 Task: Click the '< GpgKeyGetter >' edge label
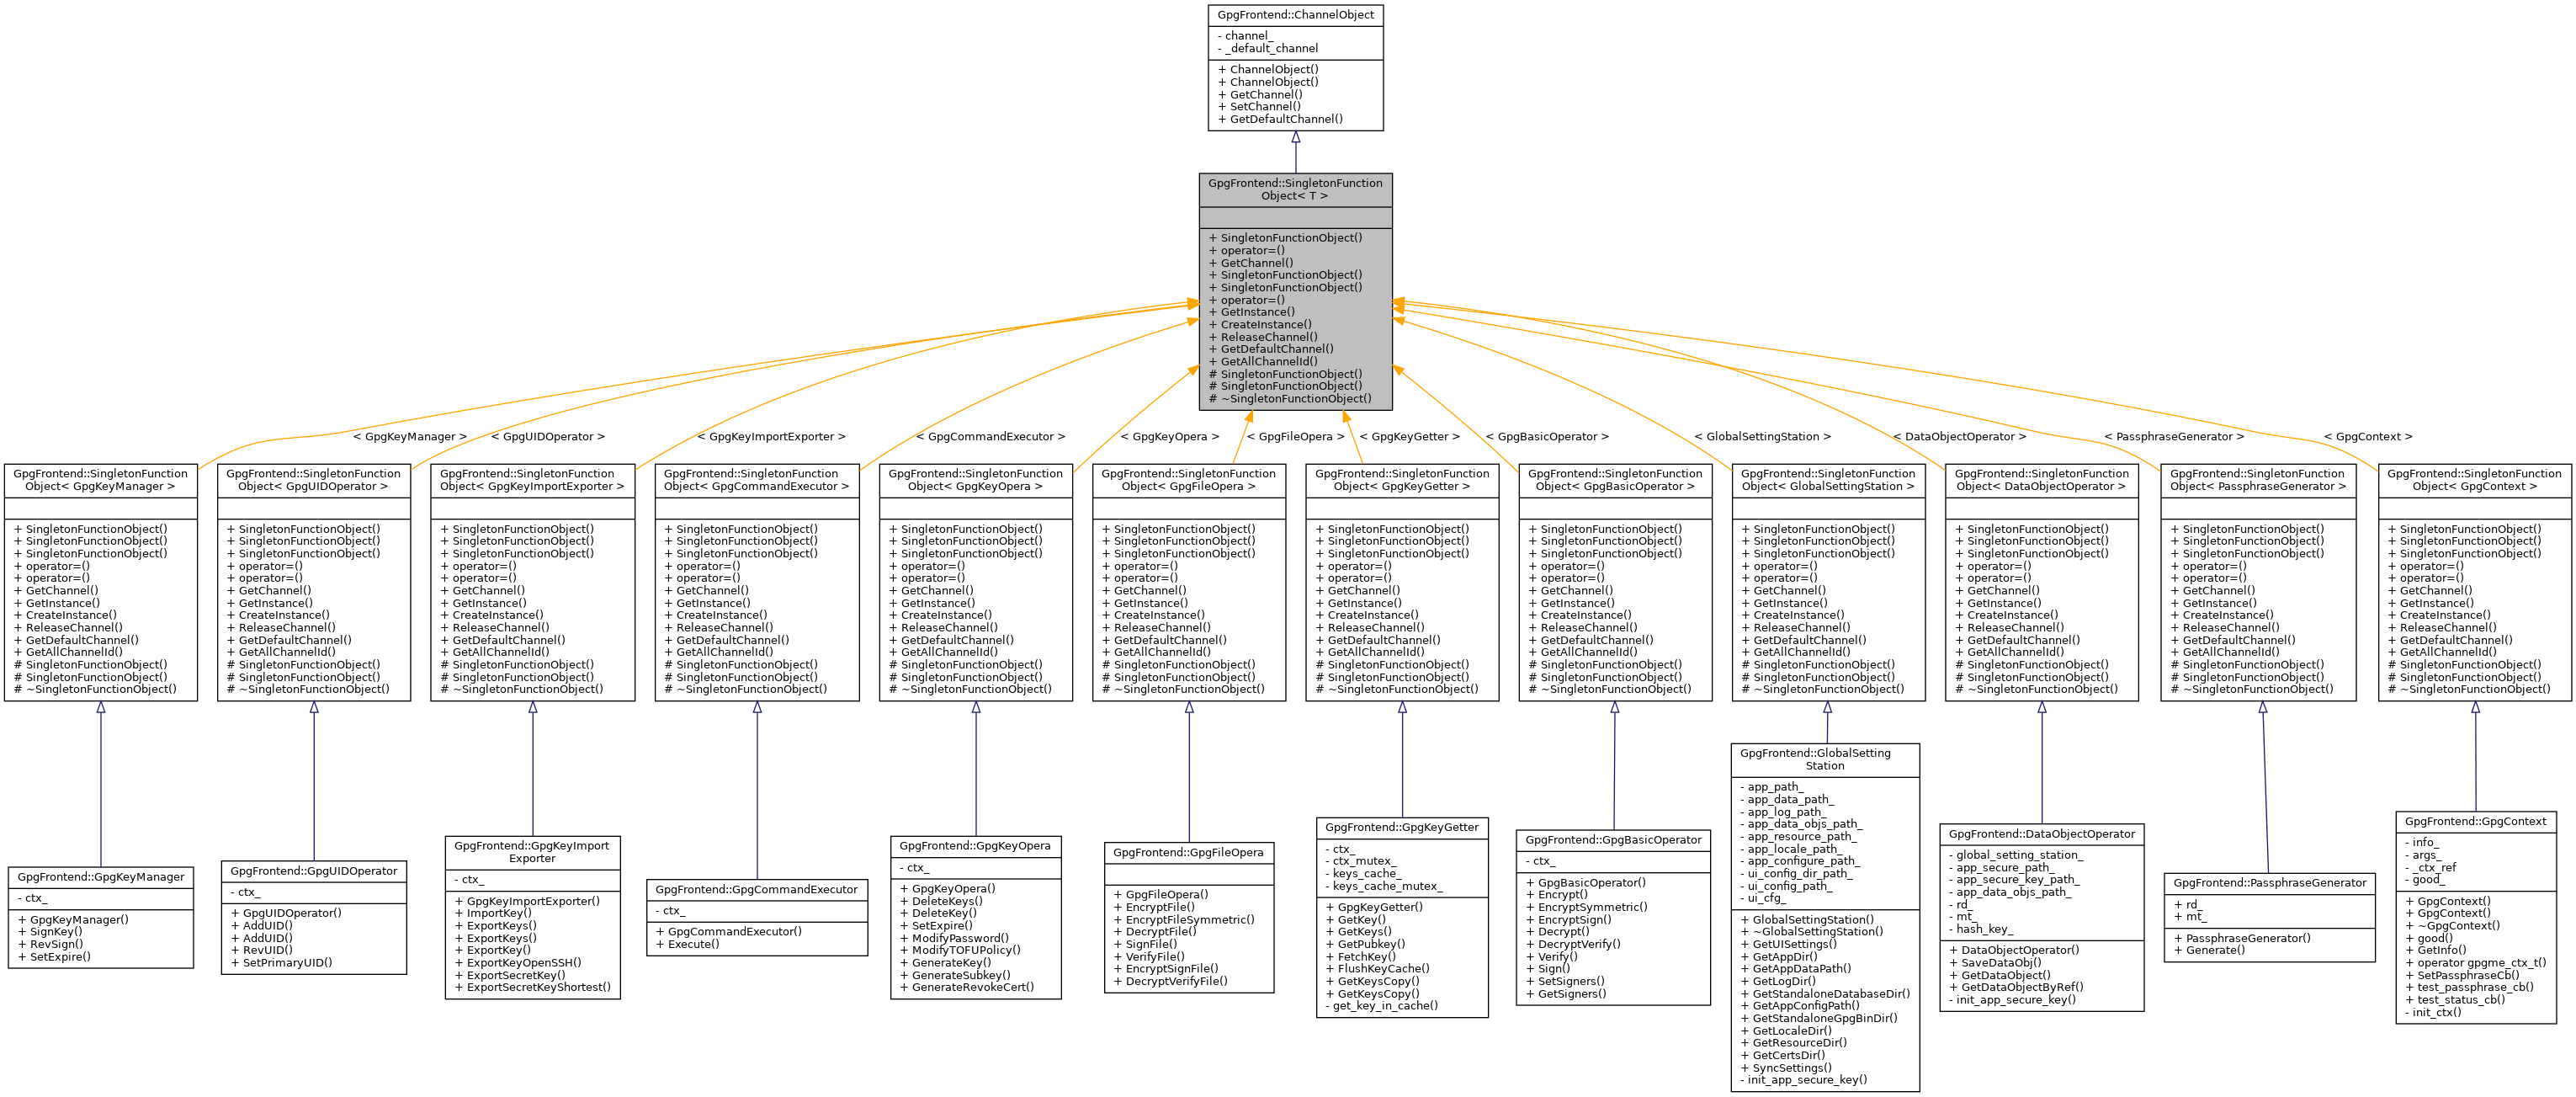pyautogui.click(x=1410, y=437)
